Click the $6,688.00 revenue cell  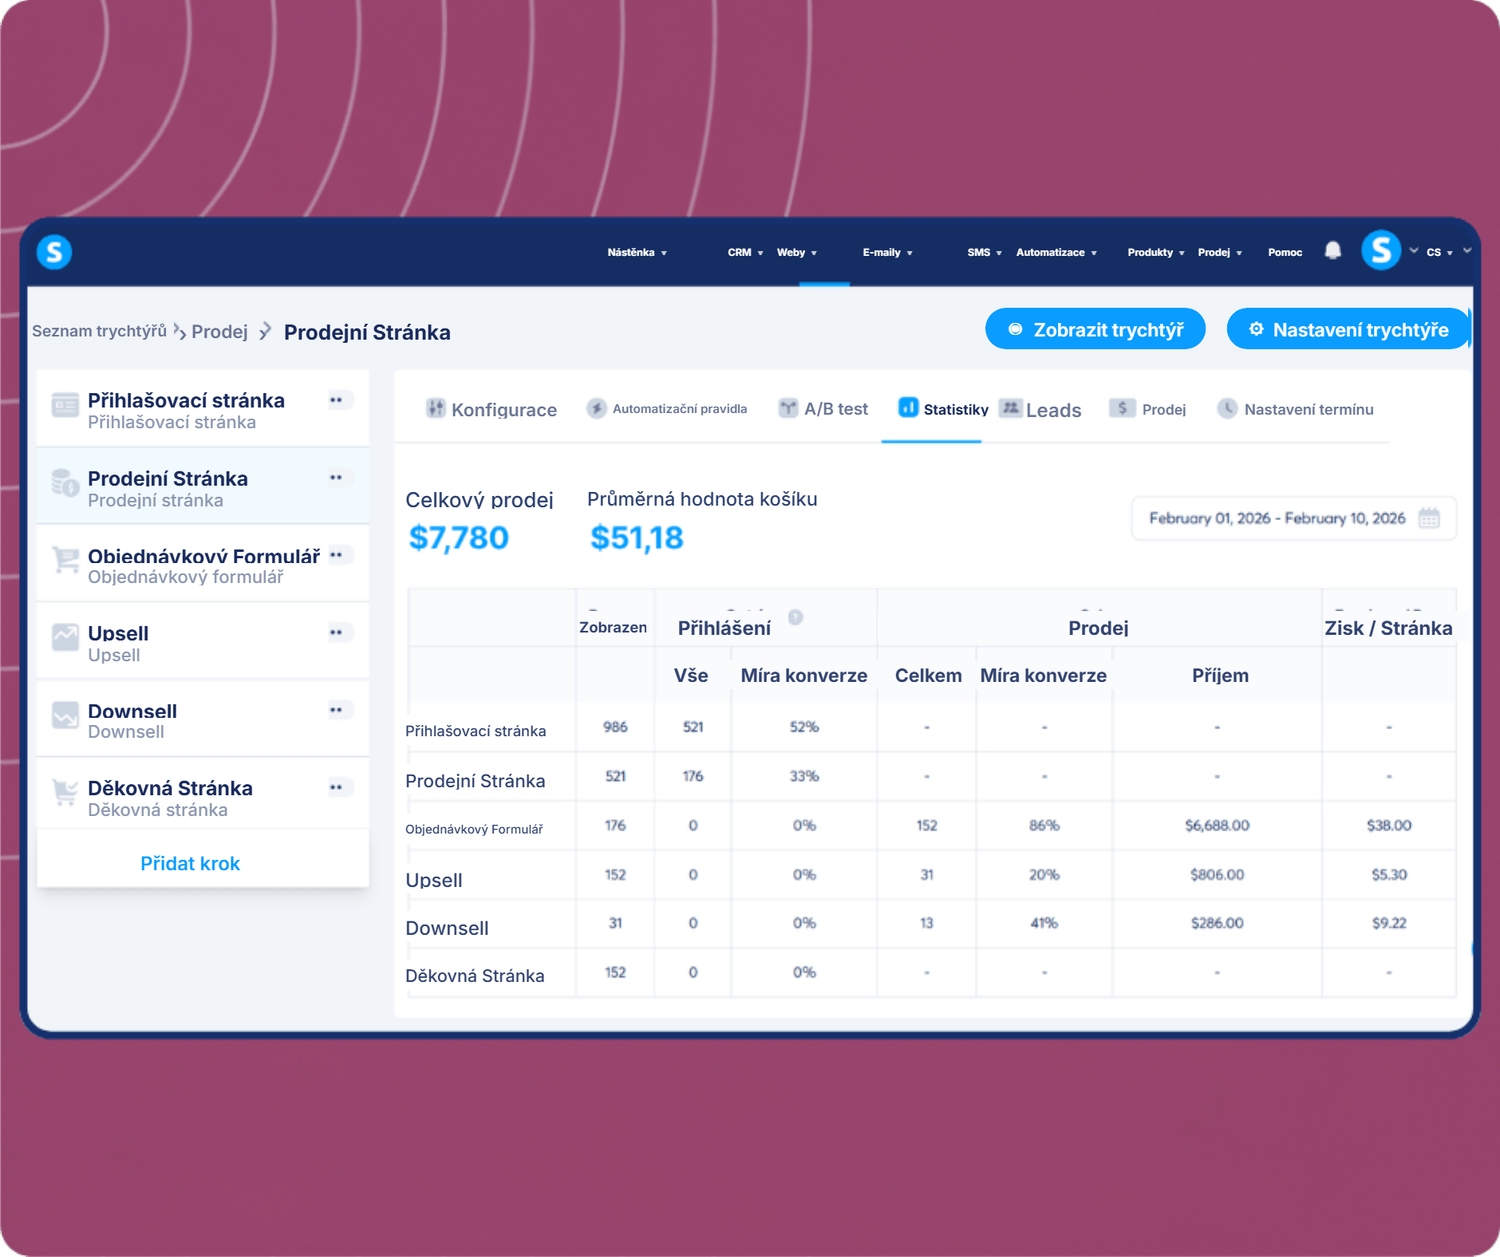click(x=1217, y=825)
